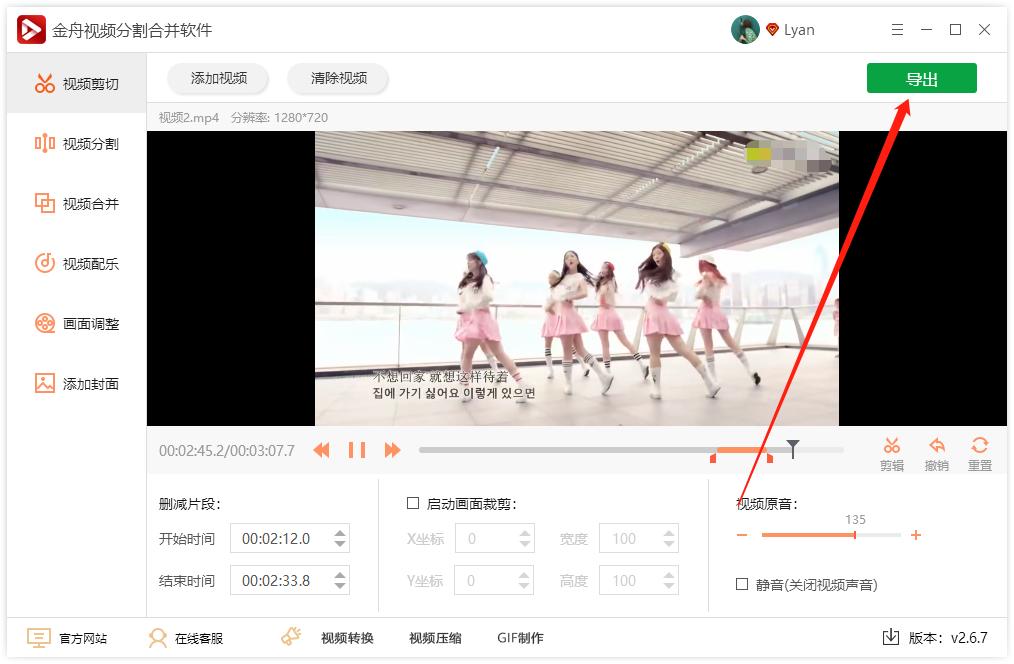Screen dimensions: 1014x664
Task: Select the 视频分割 tool in sidebar
Action: (x=74, y=143)
